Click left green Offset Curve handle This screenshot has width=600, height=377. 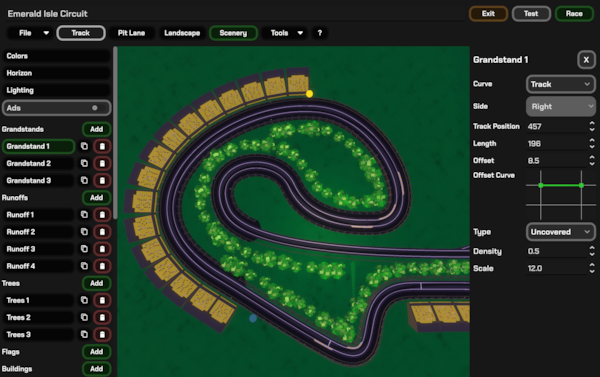[541, 185]
